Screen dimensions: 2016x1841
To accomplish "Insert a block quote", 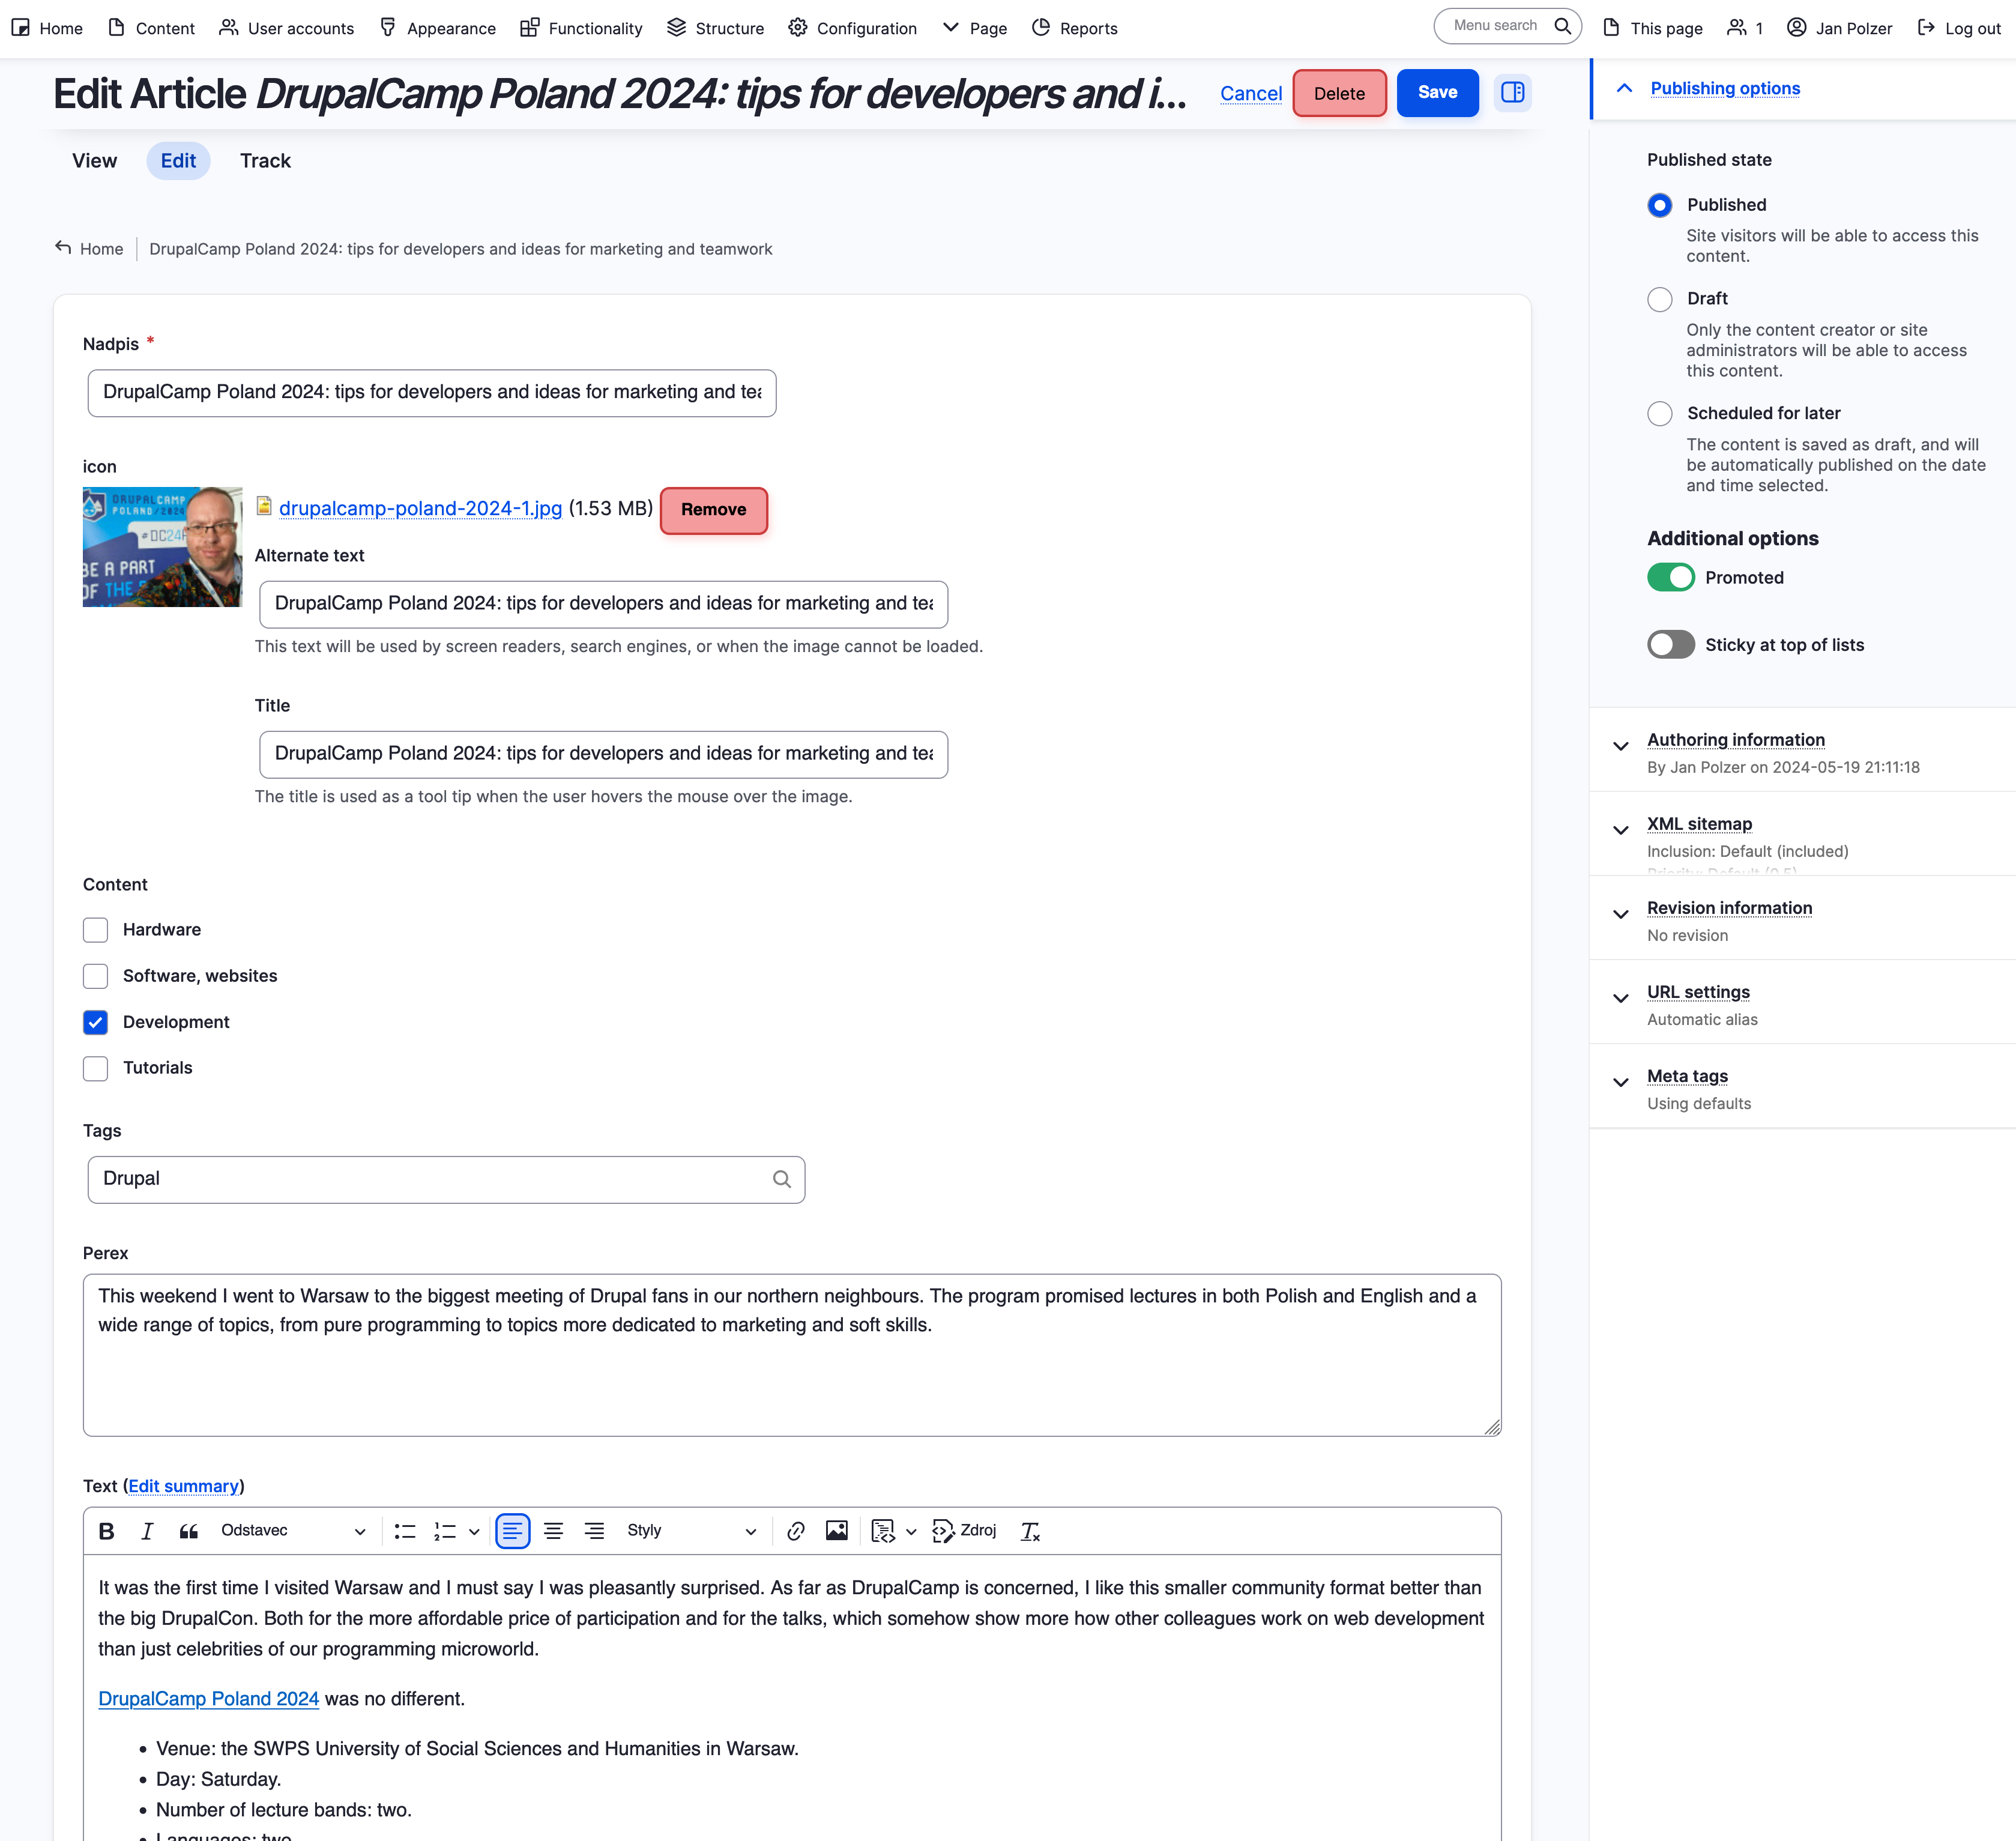I will coord(188,1531).
